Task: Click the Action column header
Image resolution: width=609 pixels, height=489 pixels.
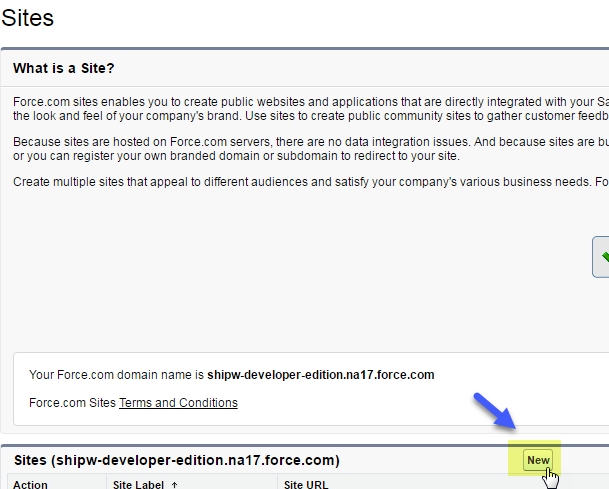Action: click(30, 484)
